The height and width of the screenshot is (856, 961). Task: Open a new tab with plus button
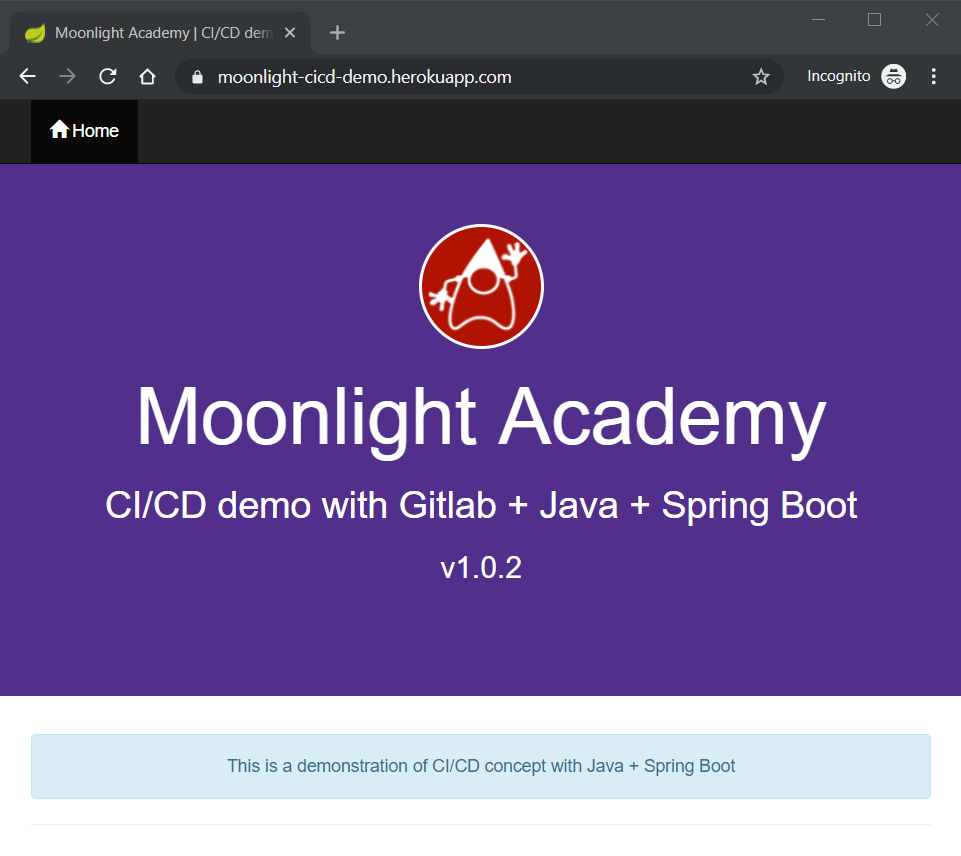pos(337,32)
